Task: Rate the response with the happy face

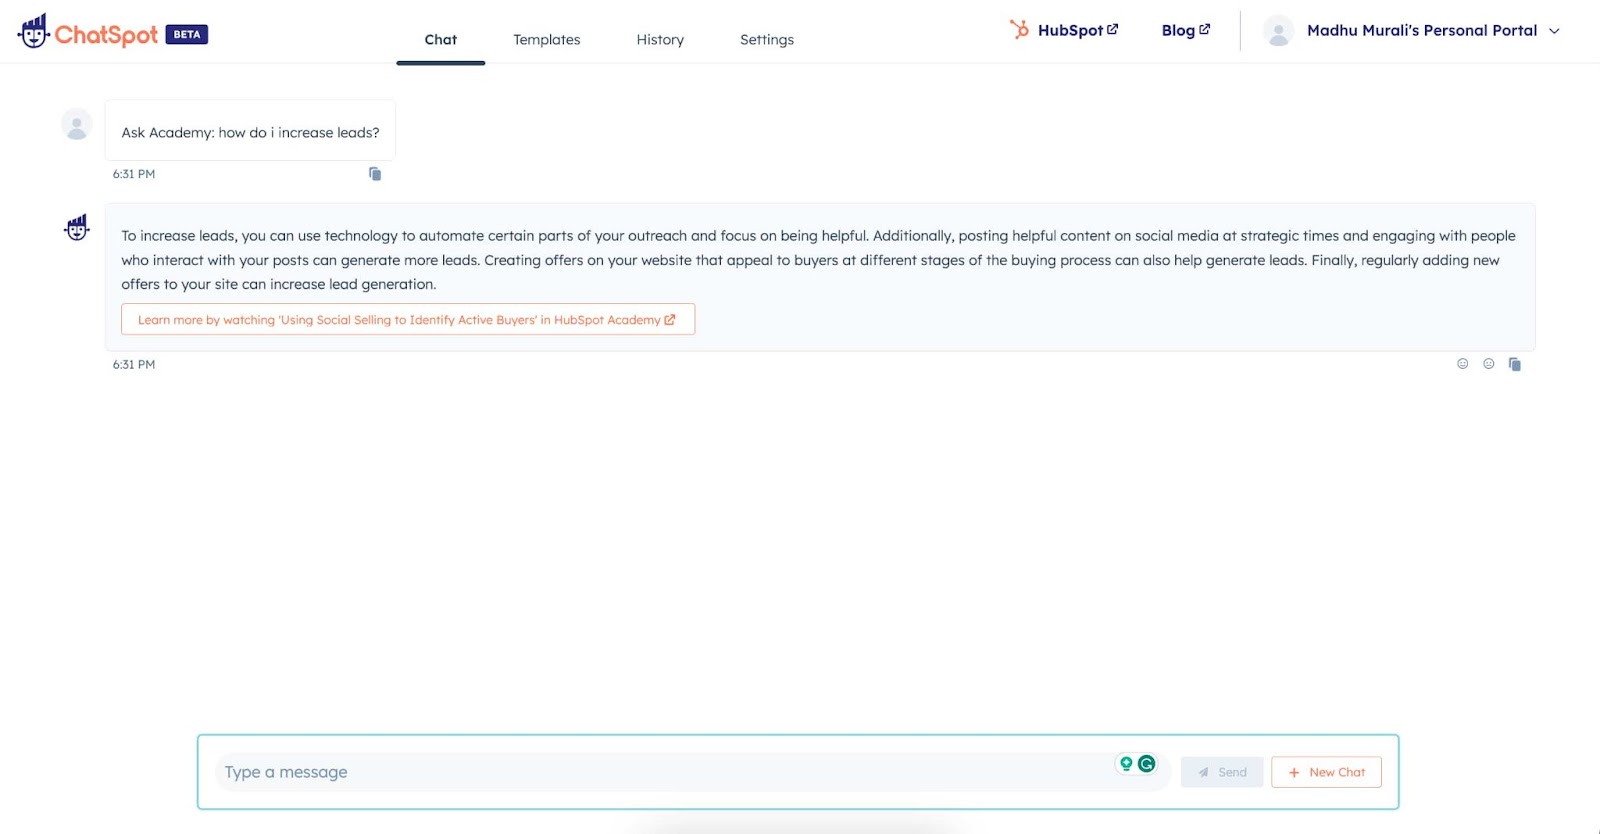Action: click(1463, 364)
